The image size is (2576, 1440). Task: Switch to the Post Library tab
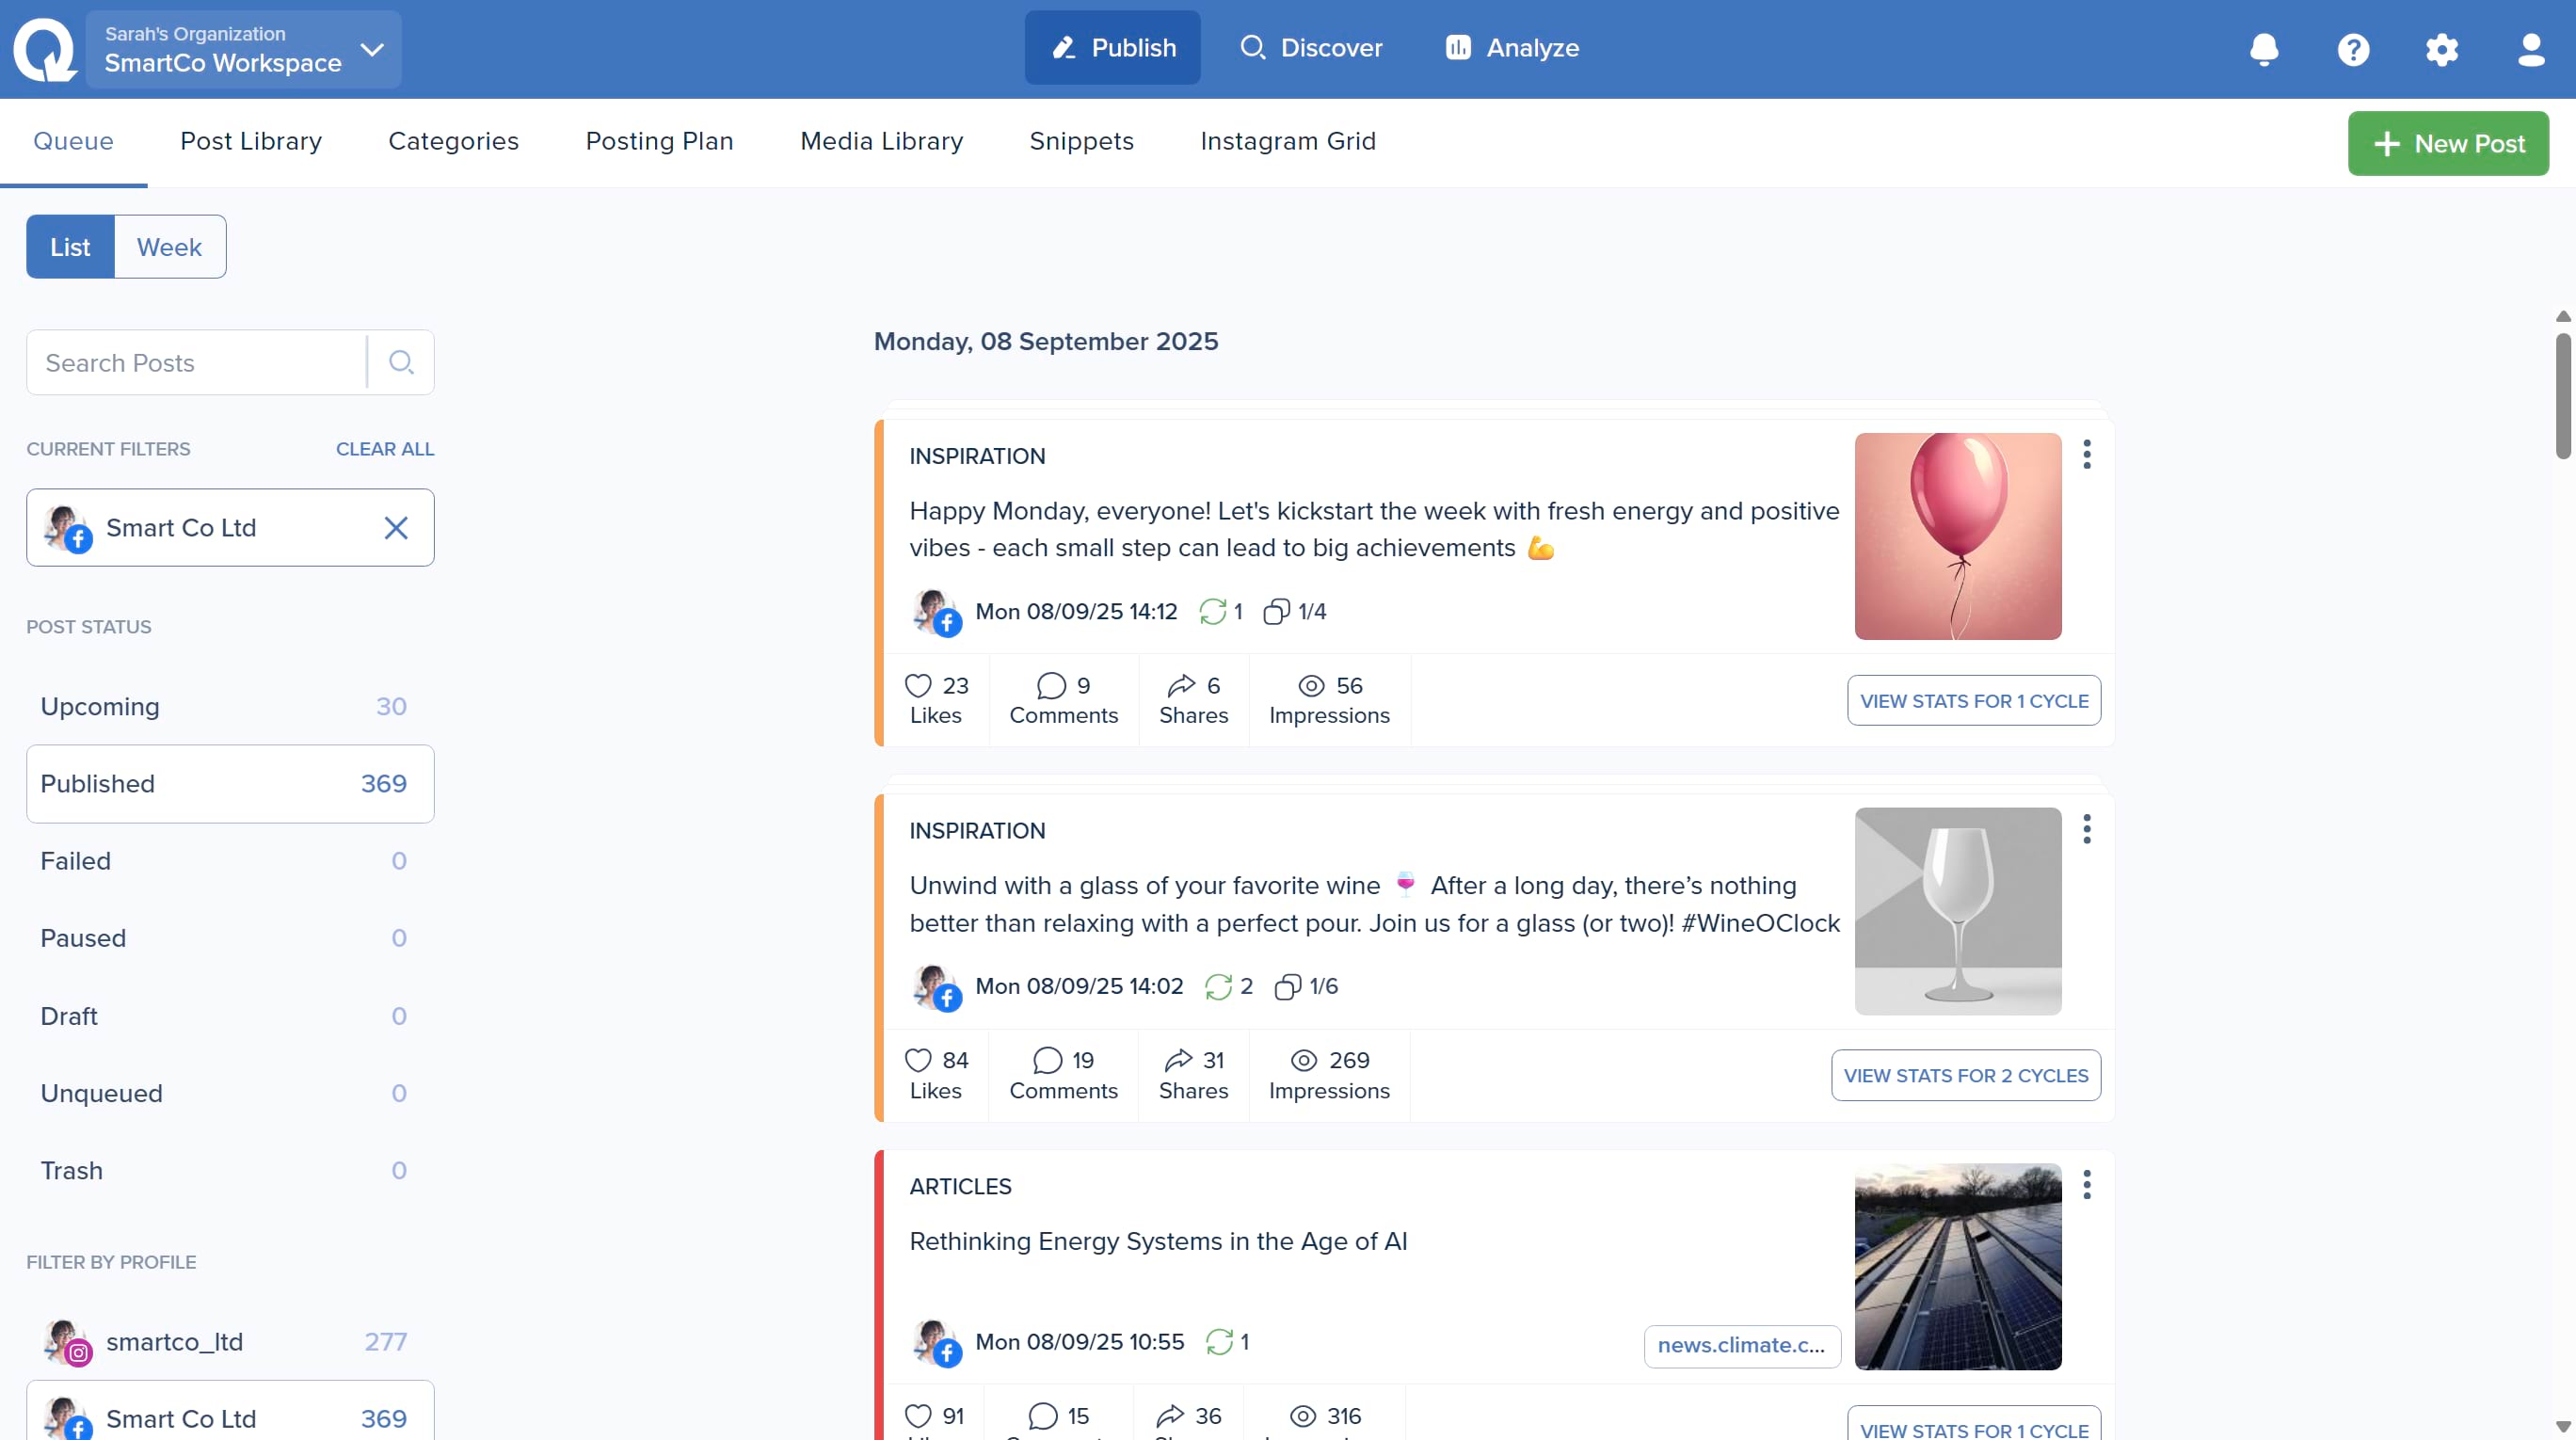[251, 141]
